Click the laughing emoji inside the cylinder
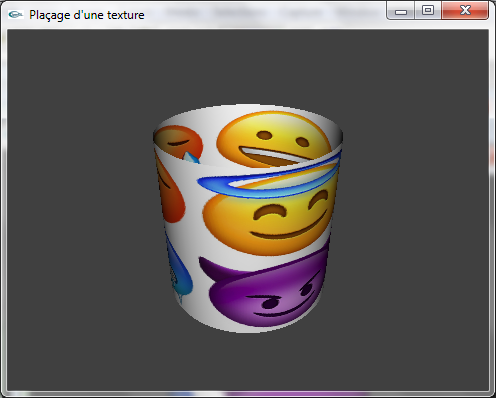496x398 pixels. pos(274,139)
